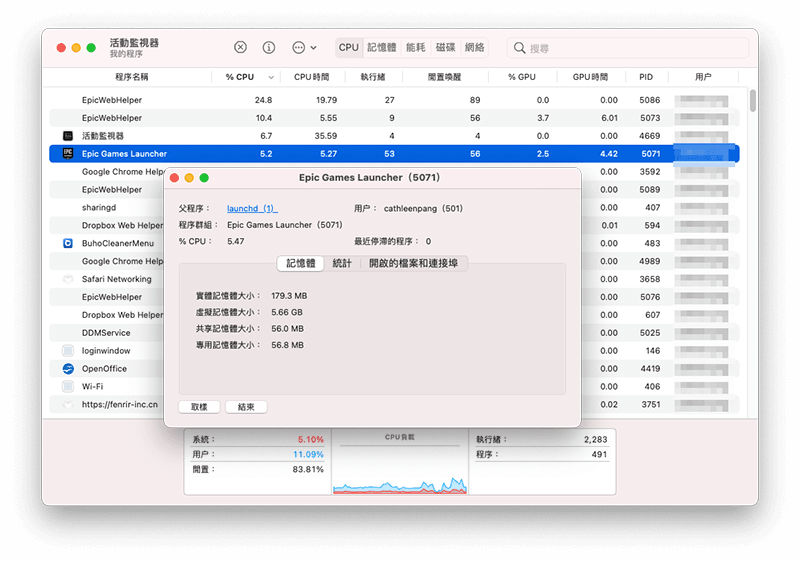
Task: Select the EpicWebHelper row with PID 5089
Action: click(107, 190)
